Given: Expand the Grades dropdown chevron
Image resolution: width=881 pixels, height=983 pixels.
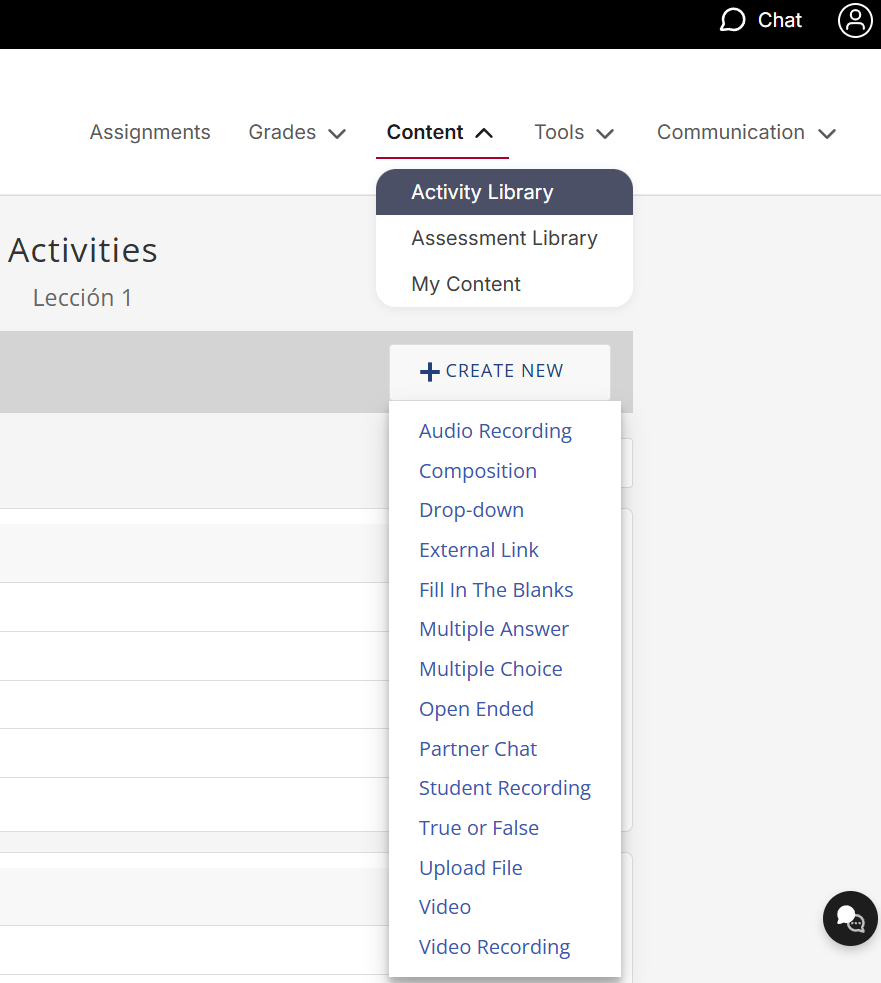Looking at the screenshot, I should (337, 133).
